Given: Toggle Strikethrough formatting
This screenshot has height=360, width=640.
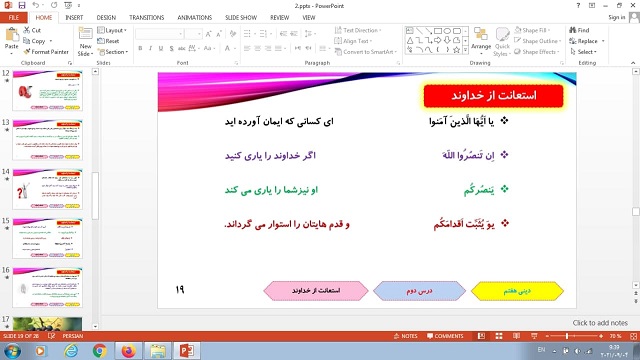Looking at the screenshot, I should (x=181, y=48).
